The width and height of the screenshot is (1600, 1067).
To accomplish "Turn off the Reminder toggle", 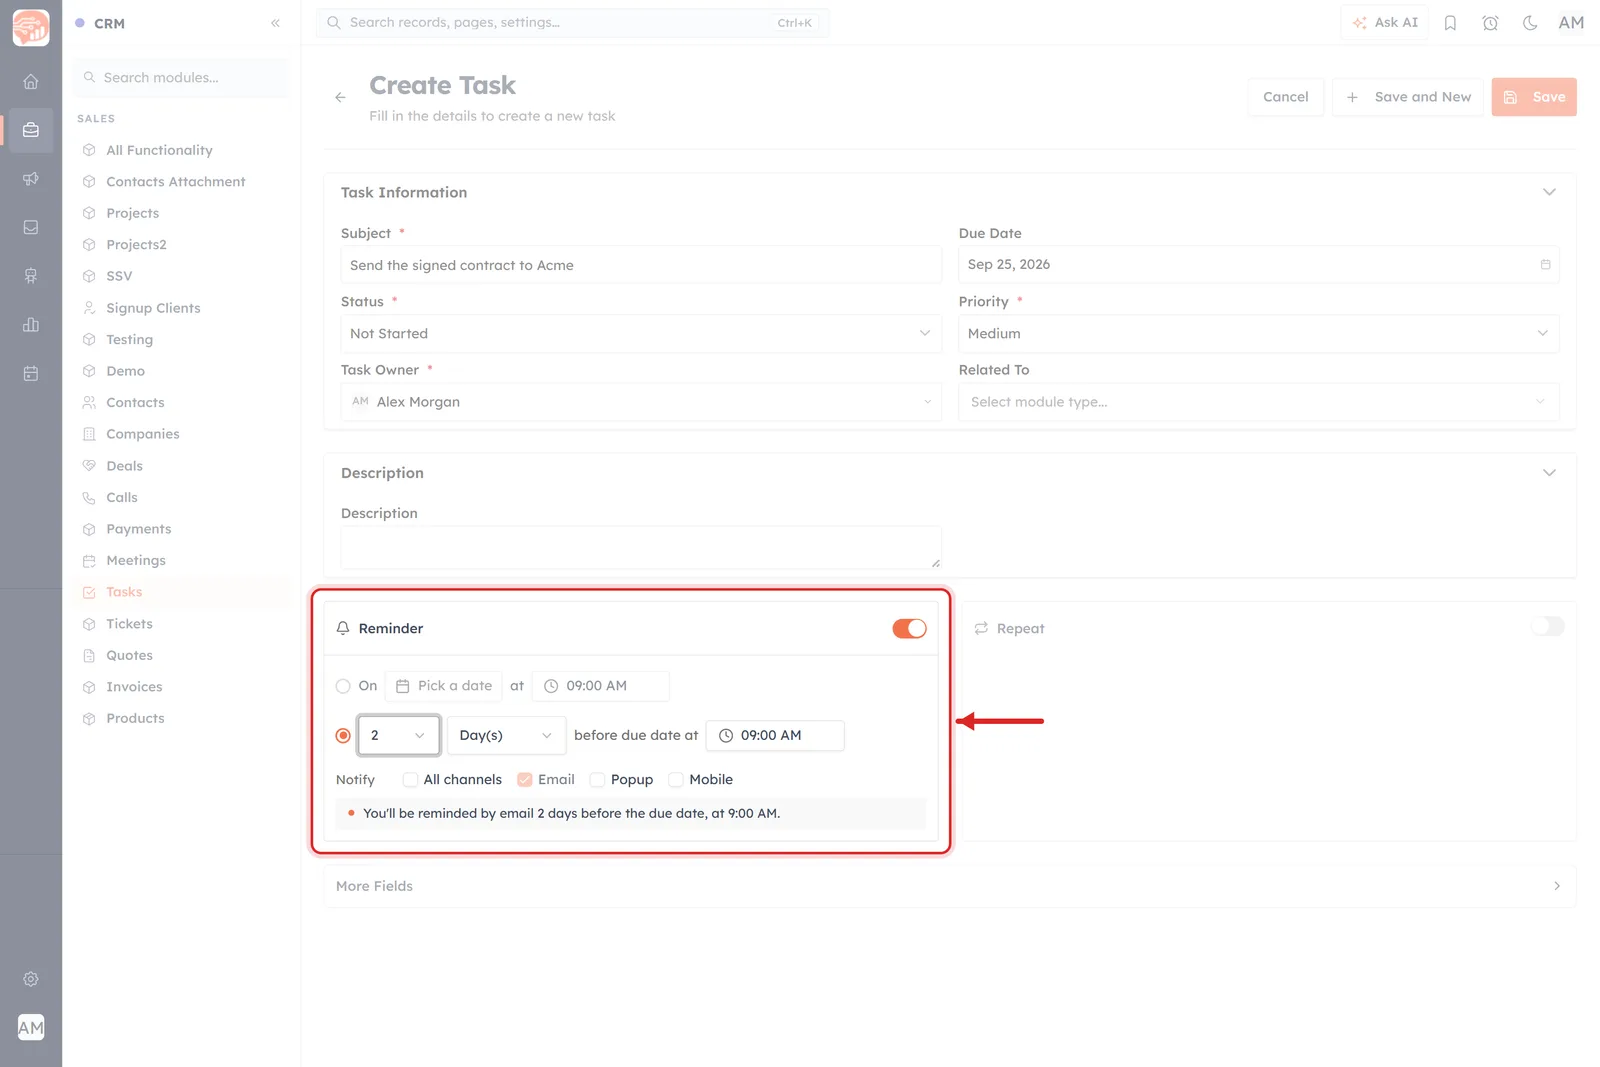I will tap(909, 628).
